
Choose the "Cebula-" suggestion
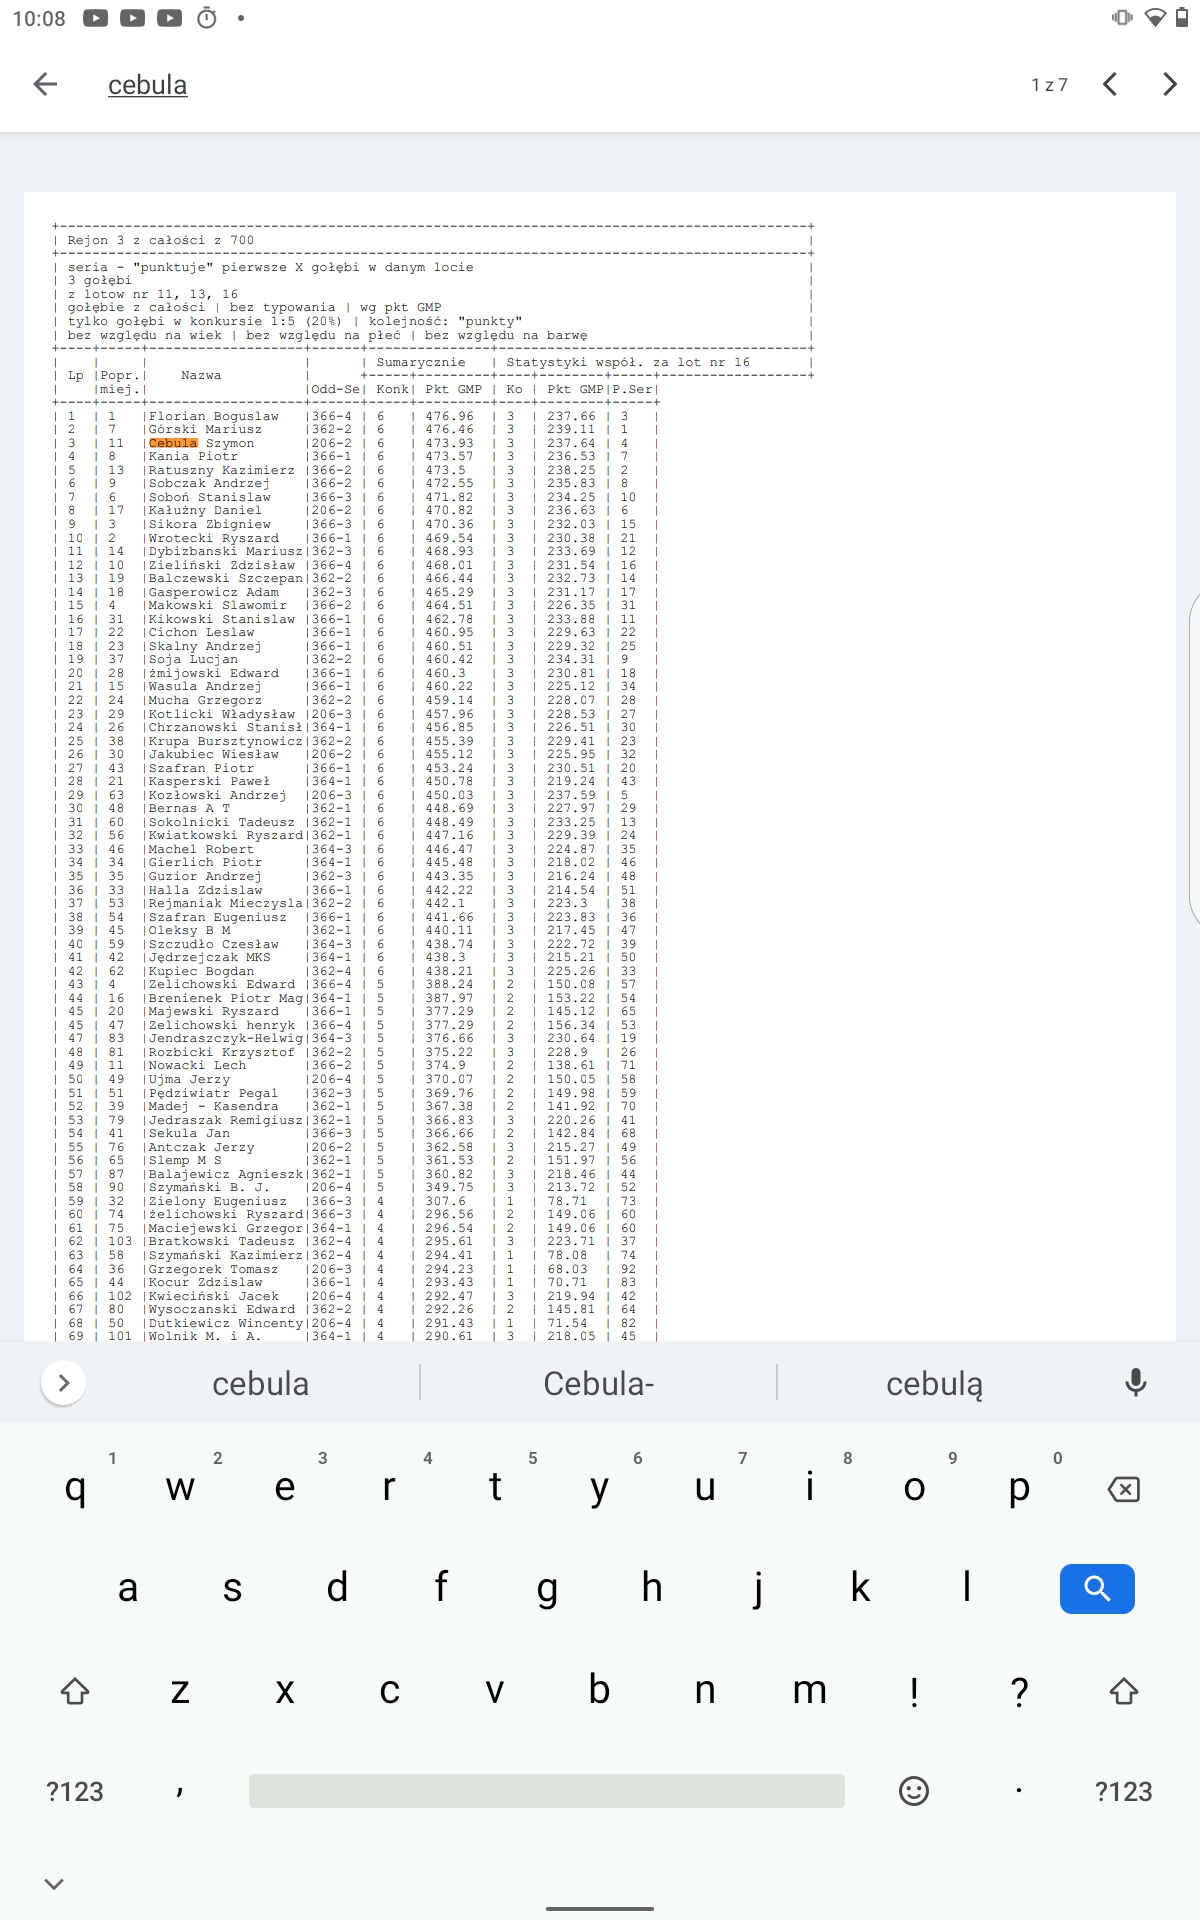coord(598,1384)
